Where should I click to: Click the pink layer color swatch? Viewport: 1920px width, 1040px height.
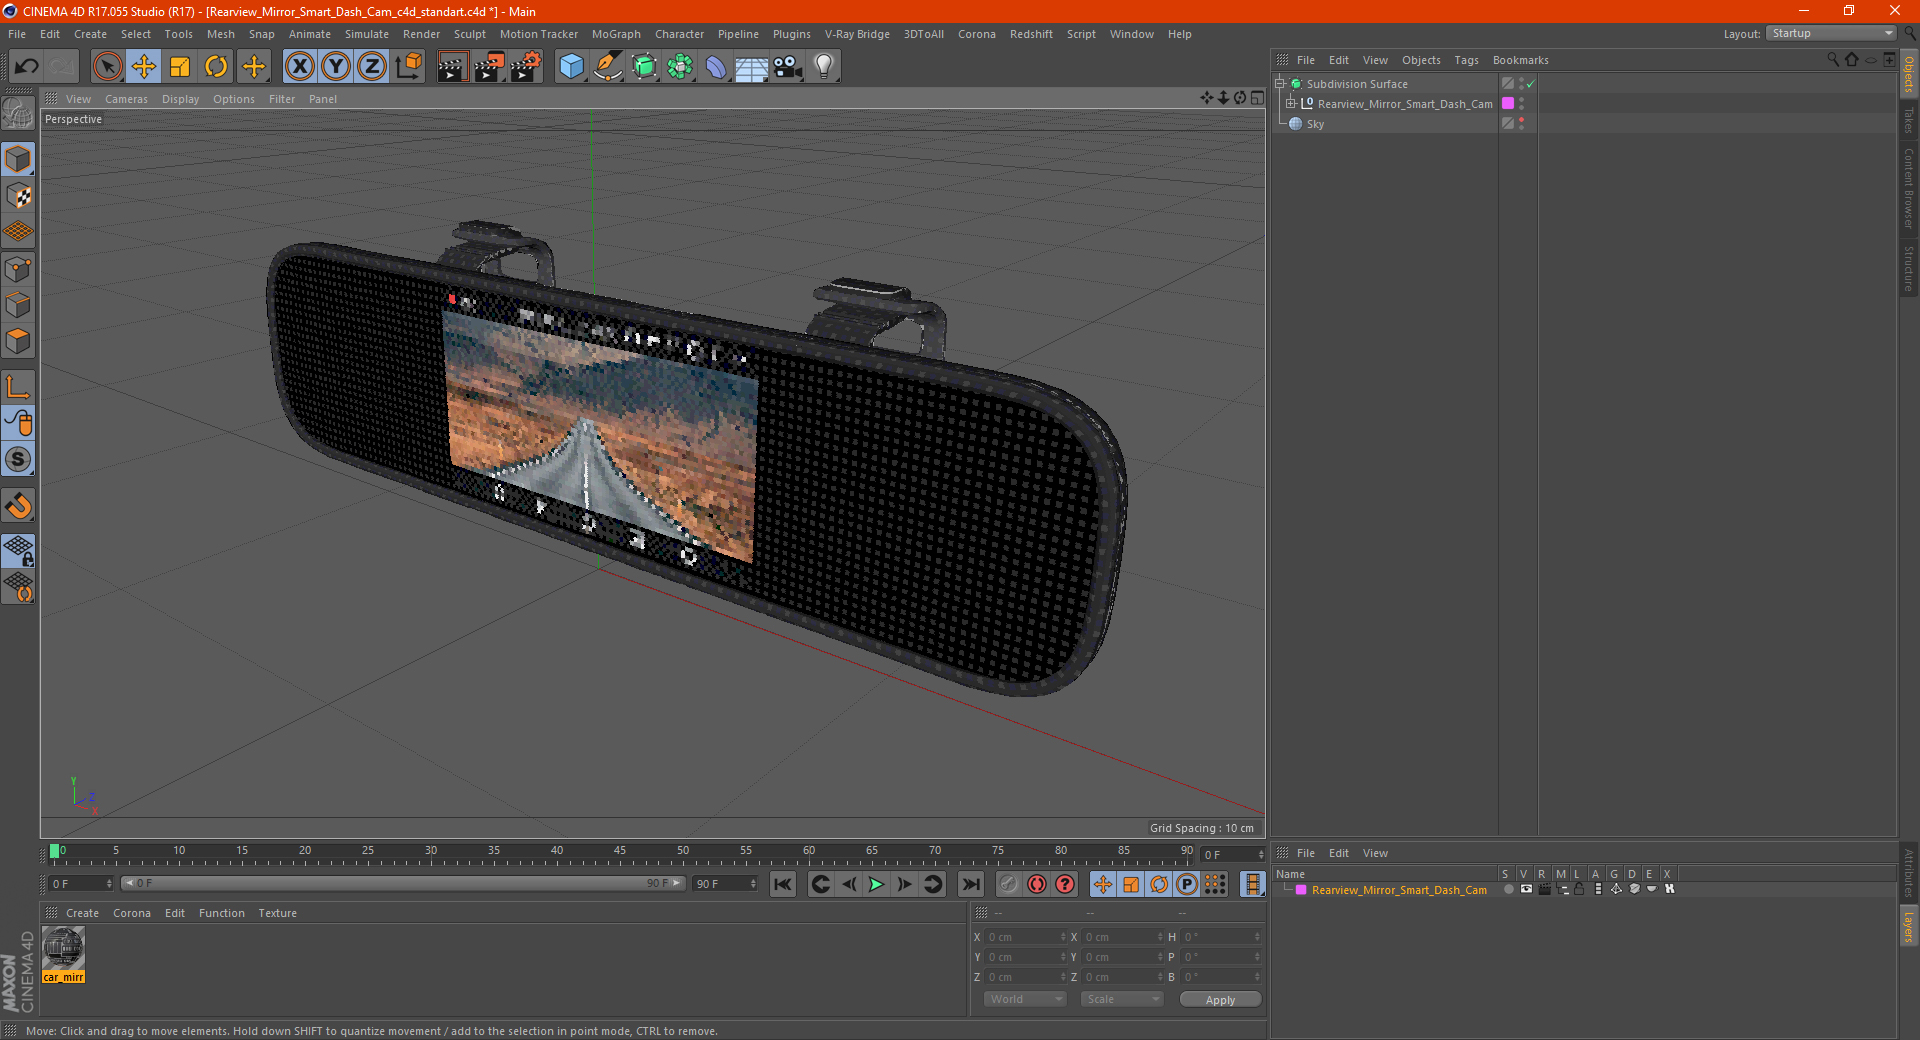(x=1301, y=890)
